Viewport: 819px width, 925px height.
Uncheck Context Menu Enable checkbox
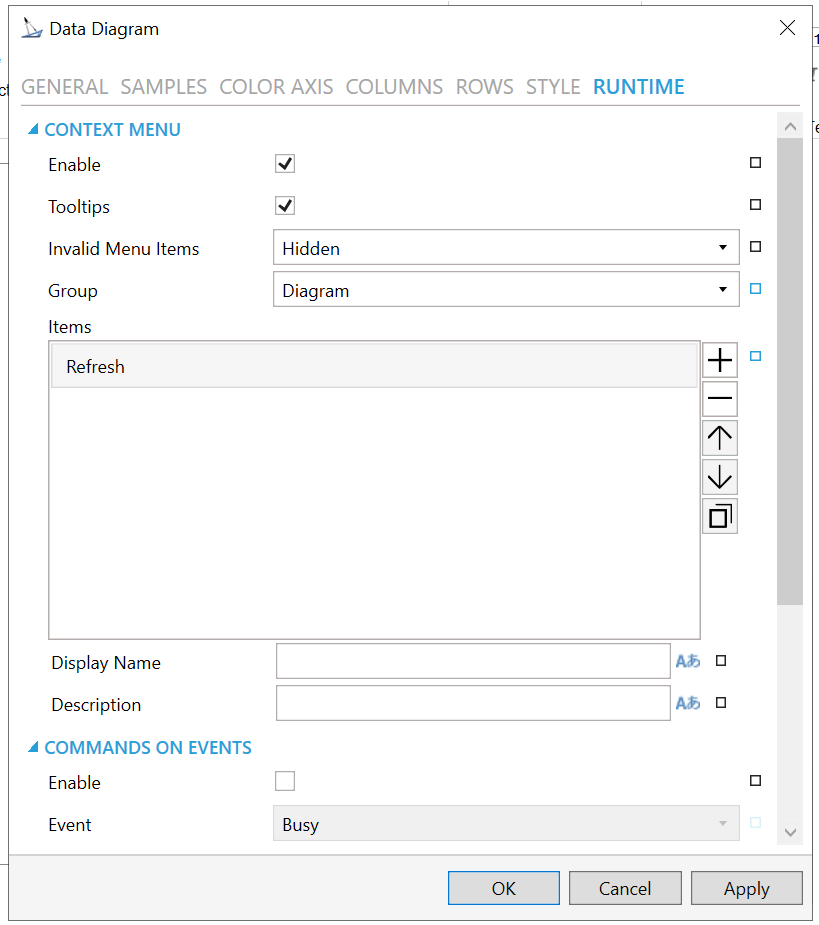click(x=285, y=164)
